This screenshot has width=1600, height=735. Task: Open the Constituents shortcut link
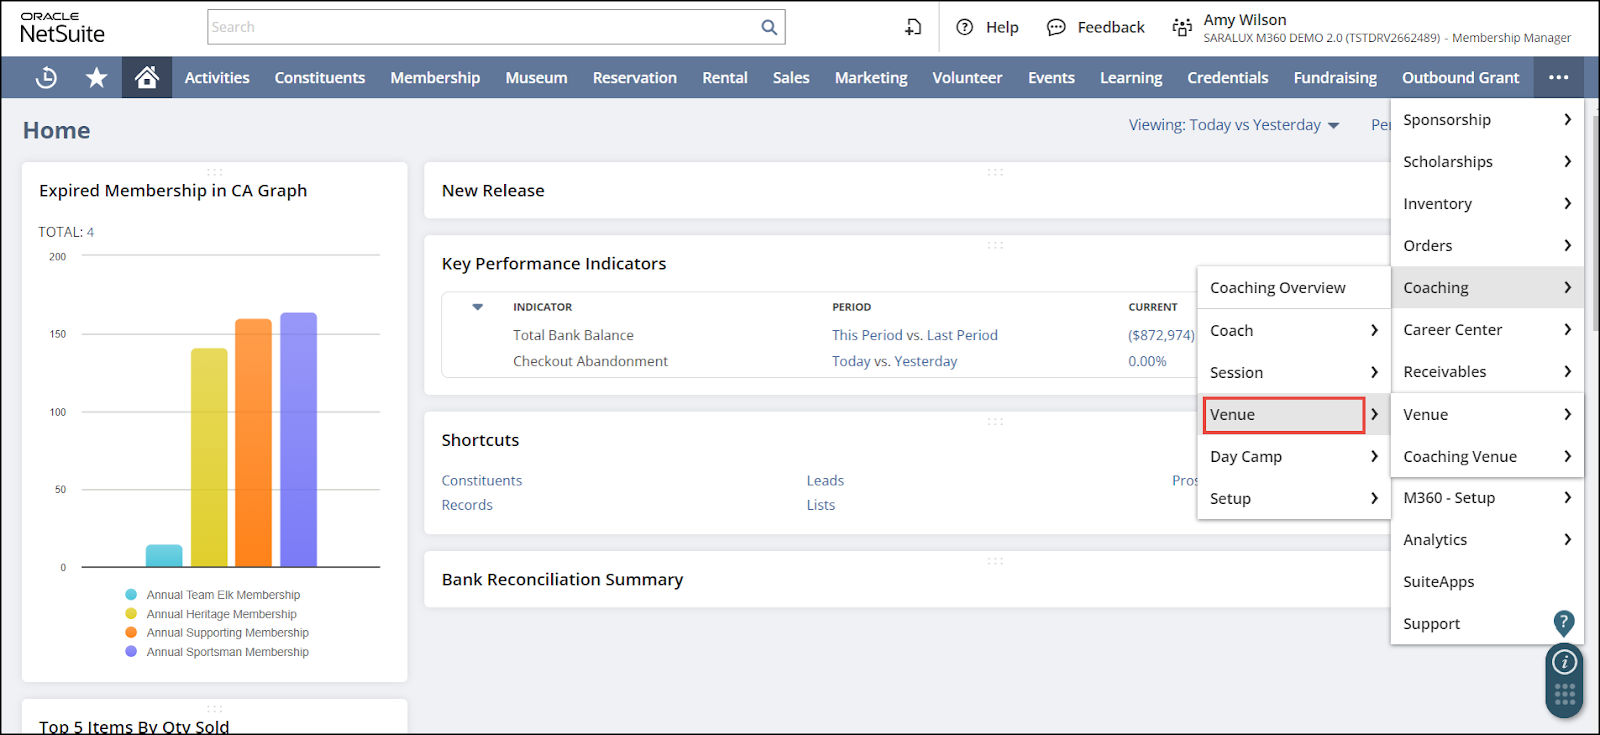tap(482, 481)
